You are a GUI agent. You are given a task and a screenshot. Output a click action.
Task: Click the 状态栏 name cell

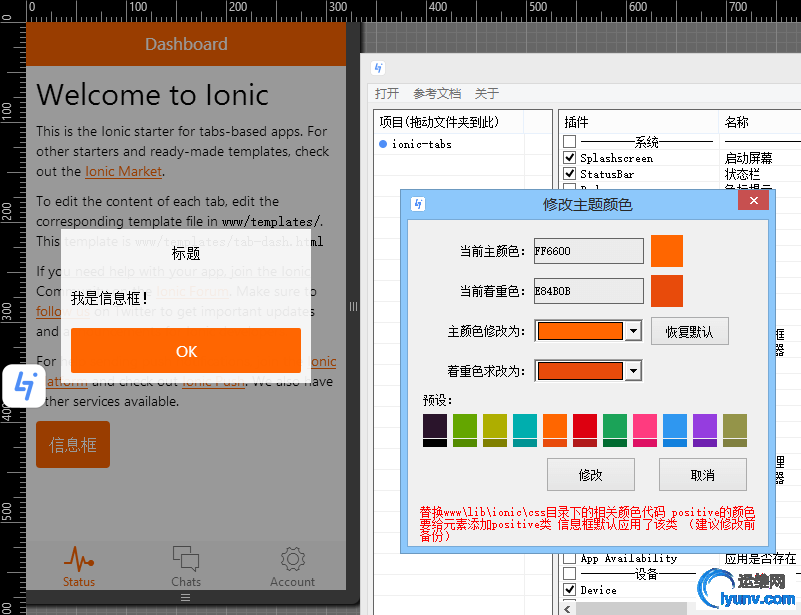click(x=742, y=174)
